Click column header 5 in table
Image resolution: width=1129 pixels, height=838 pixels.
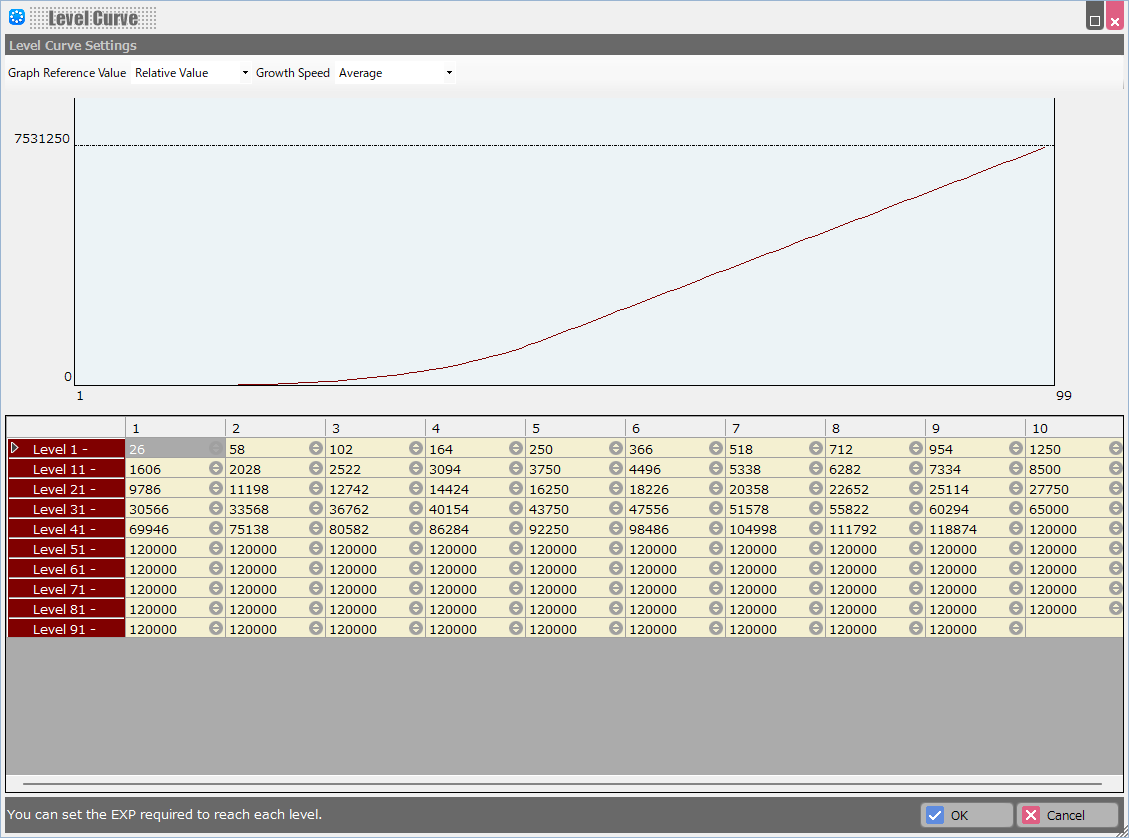[x=575, y=428]
